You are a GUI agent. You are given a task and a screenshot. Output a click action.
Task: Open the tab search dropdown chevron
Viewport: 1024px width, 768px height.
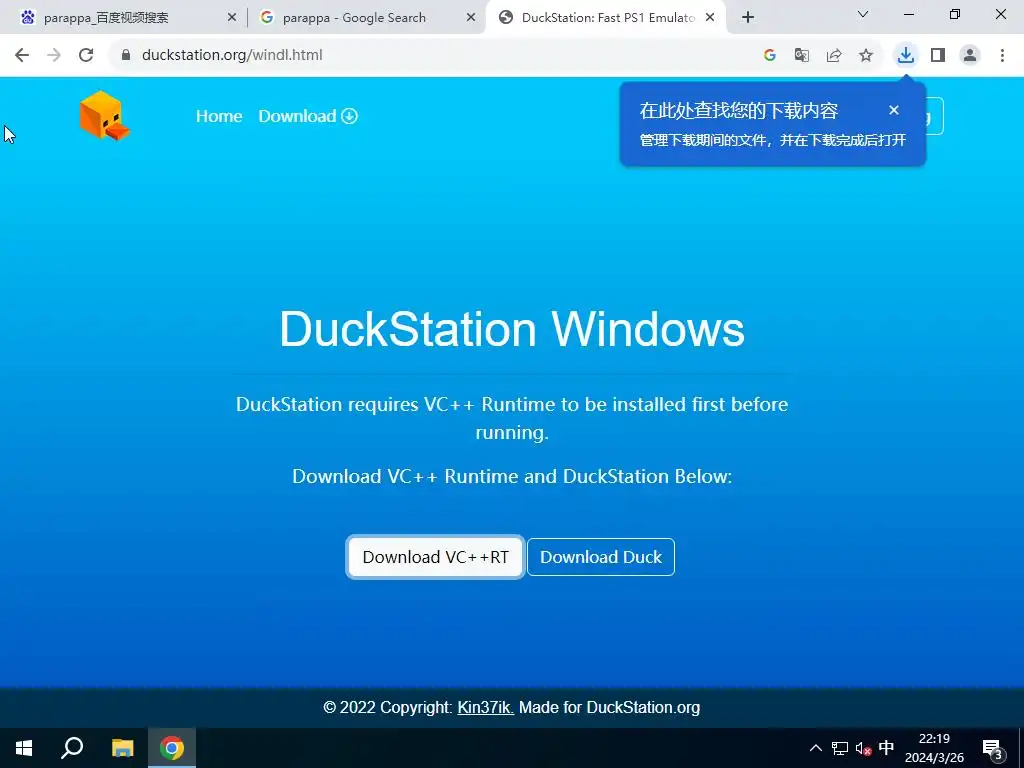(x=863, y=14)
